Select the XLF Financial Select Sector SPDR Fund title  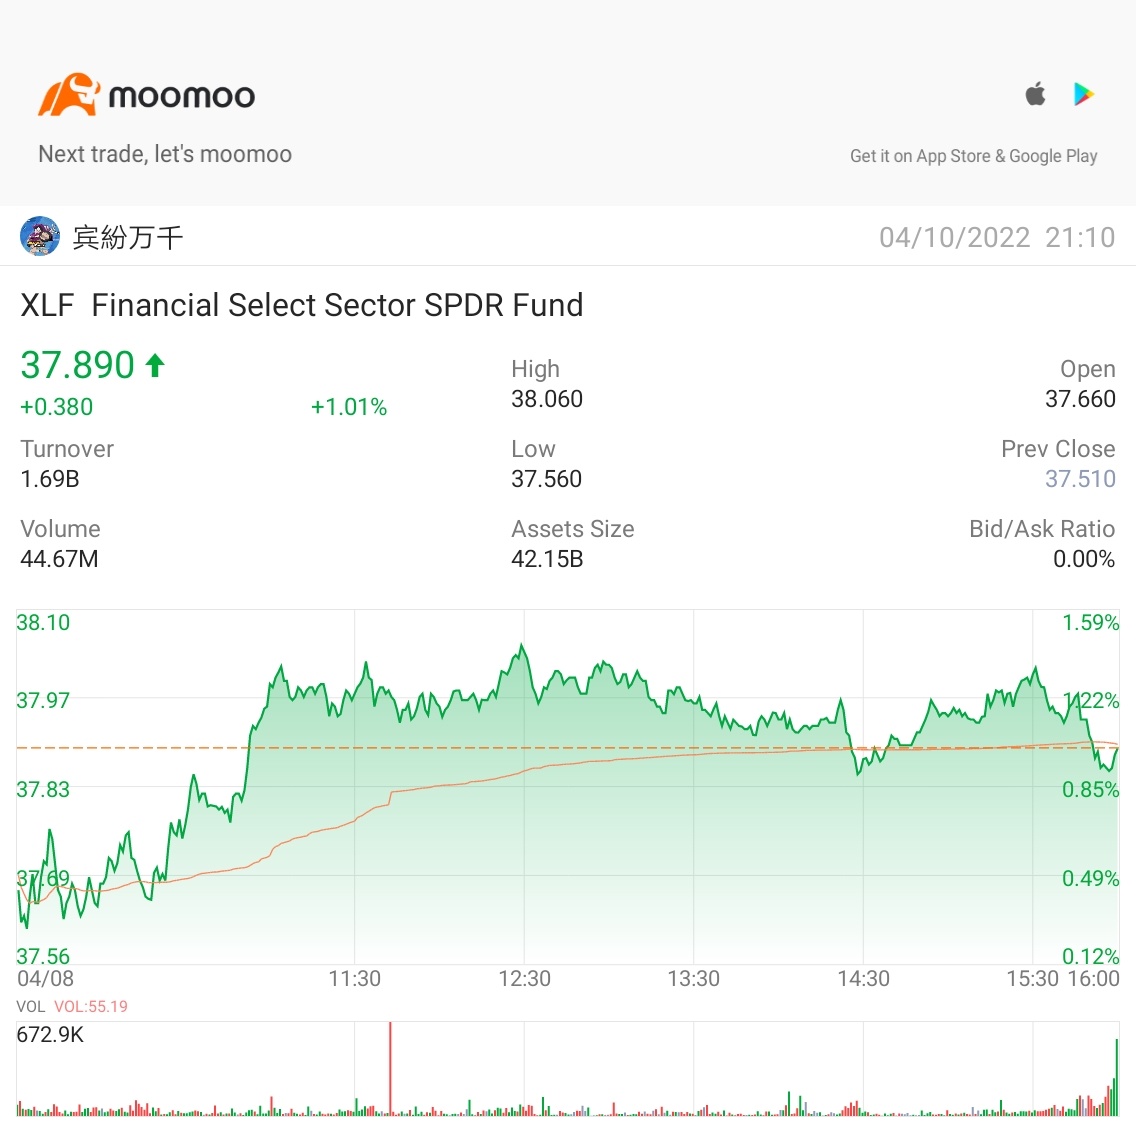coord(301,305)
